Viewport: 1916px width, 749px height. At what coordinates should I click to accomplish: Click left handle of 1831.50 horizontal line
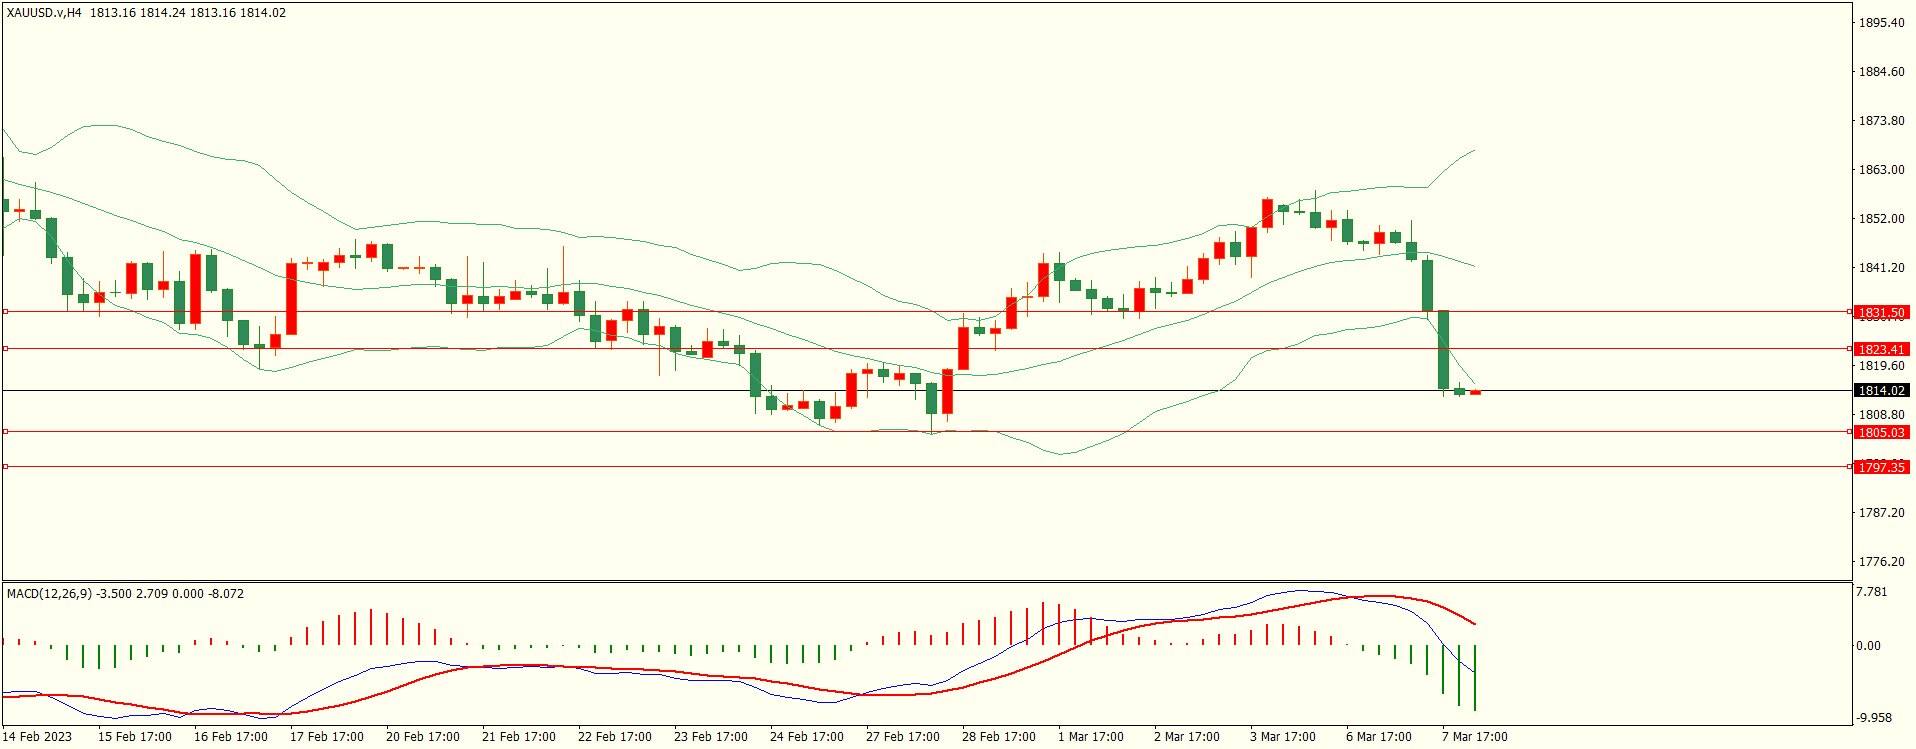[5, 312]
